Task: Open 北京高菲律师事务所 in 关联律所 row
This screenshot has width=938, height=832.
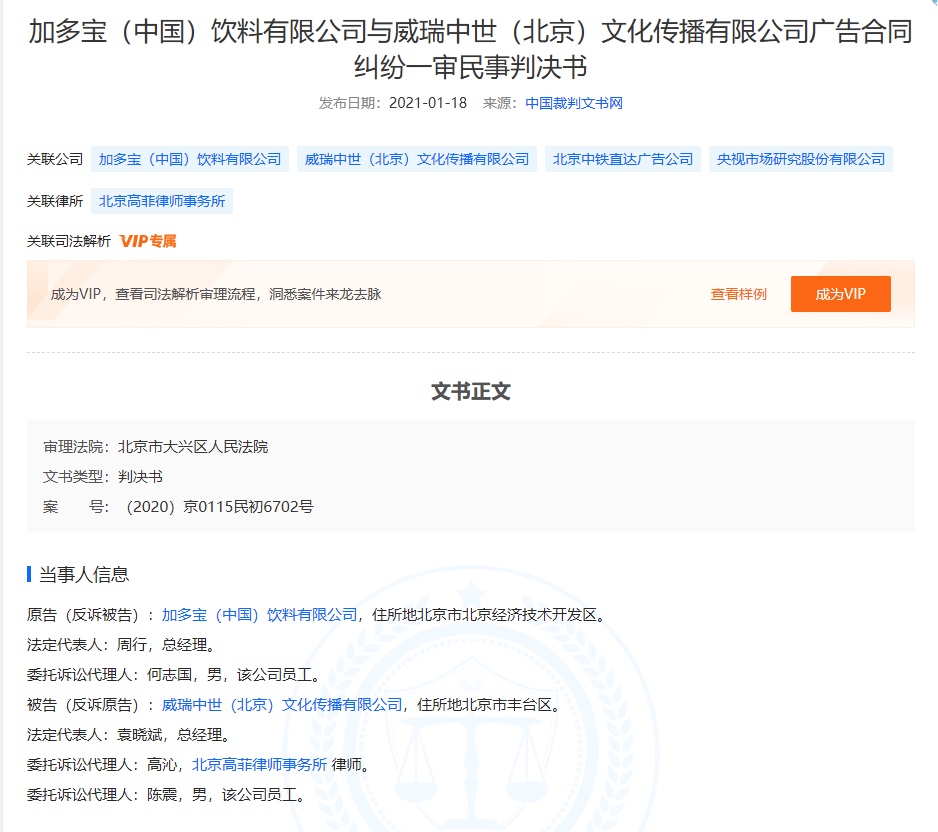Action: pos(160,201)
